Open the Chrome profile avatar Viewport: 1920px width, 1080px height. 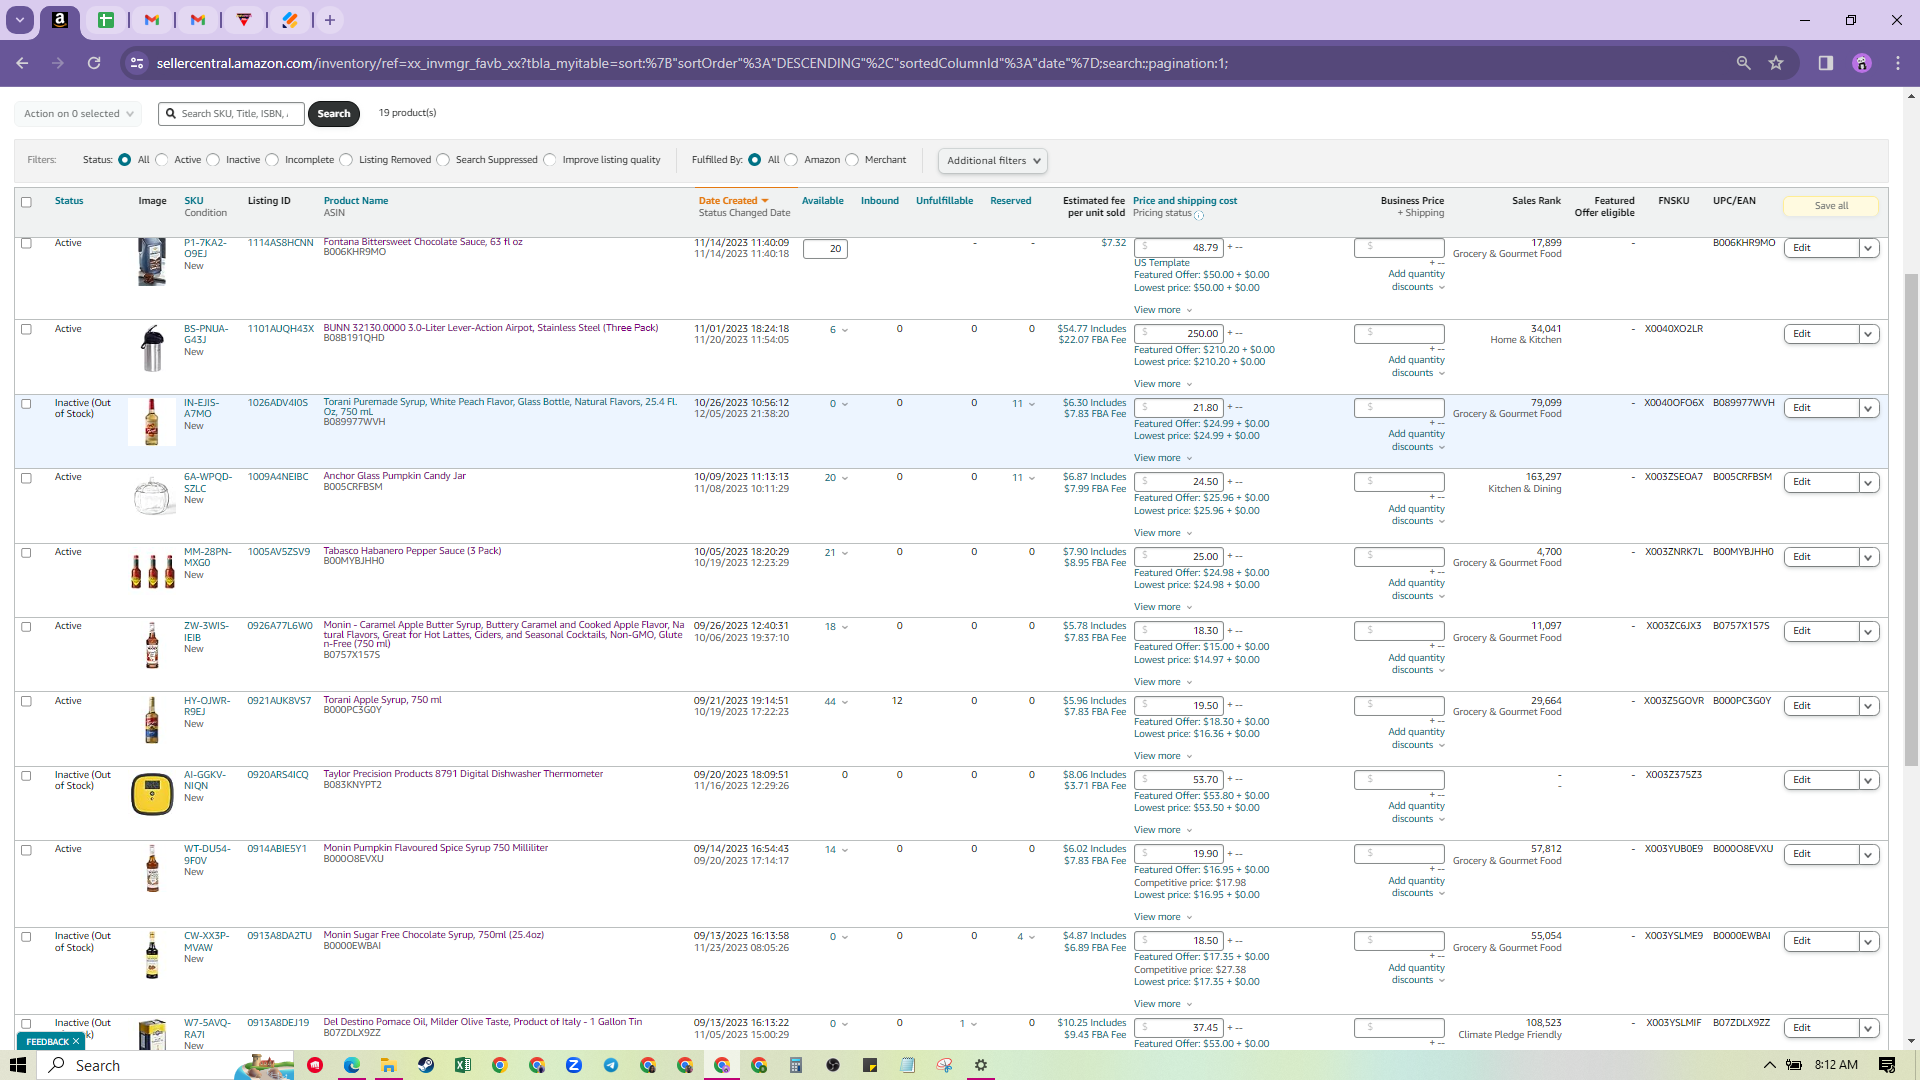[x=1862, y=63]
